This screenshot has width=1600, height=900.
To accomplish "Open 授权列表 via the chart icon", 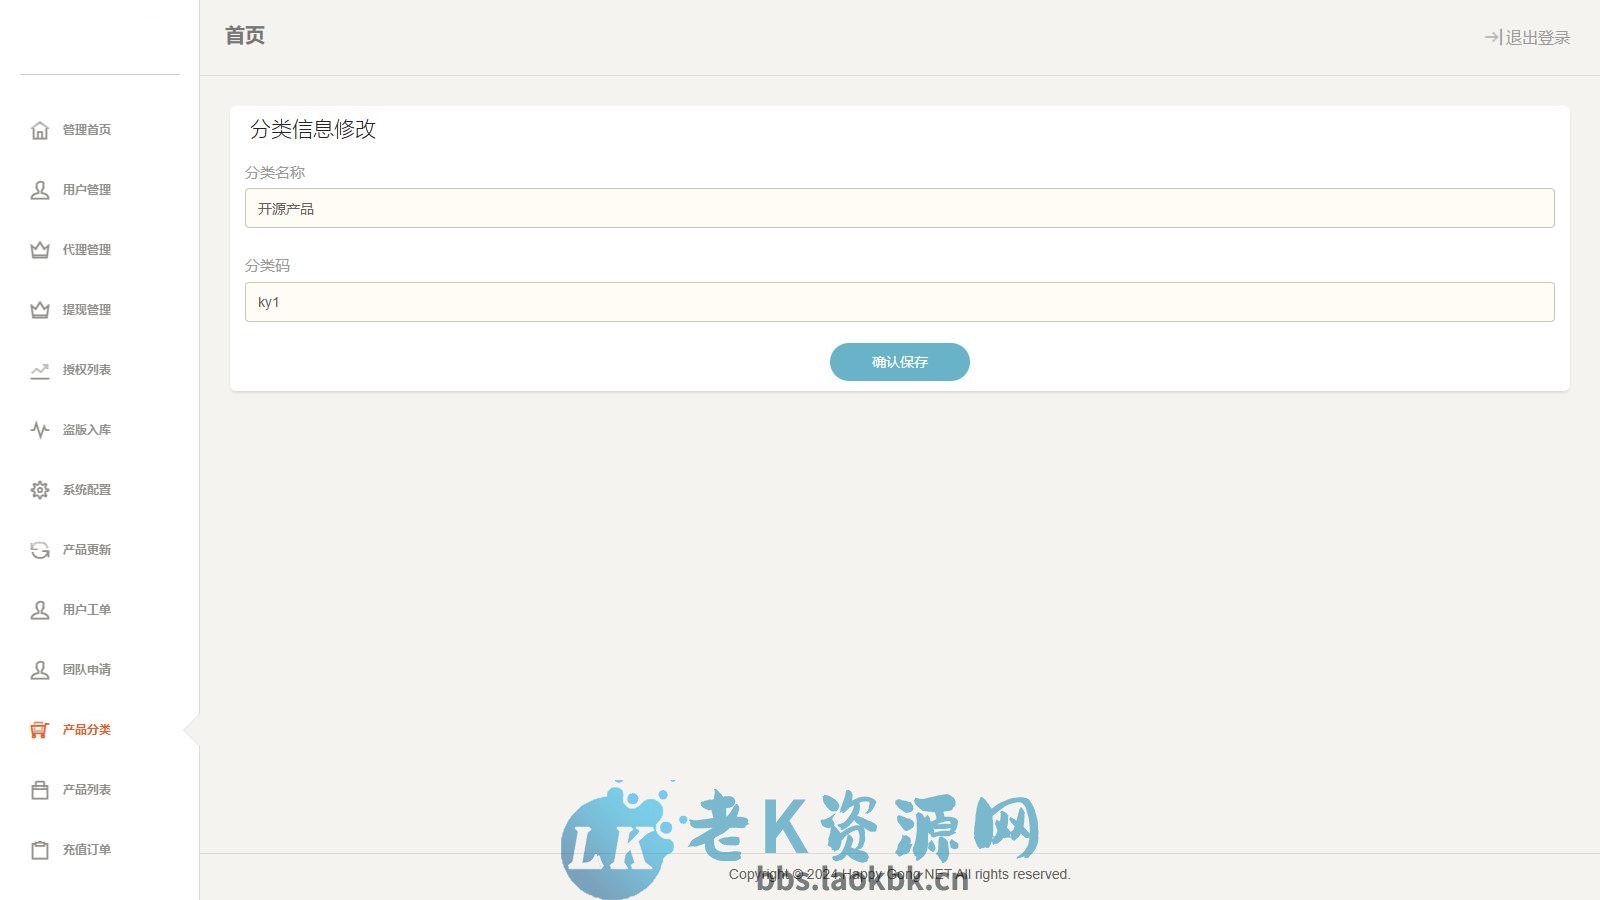I will [x=39, y=369].
